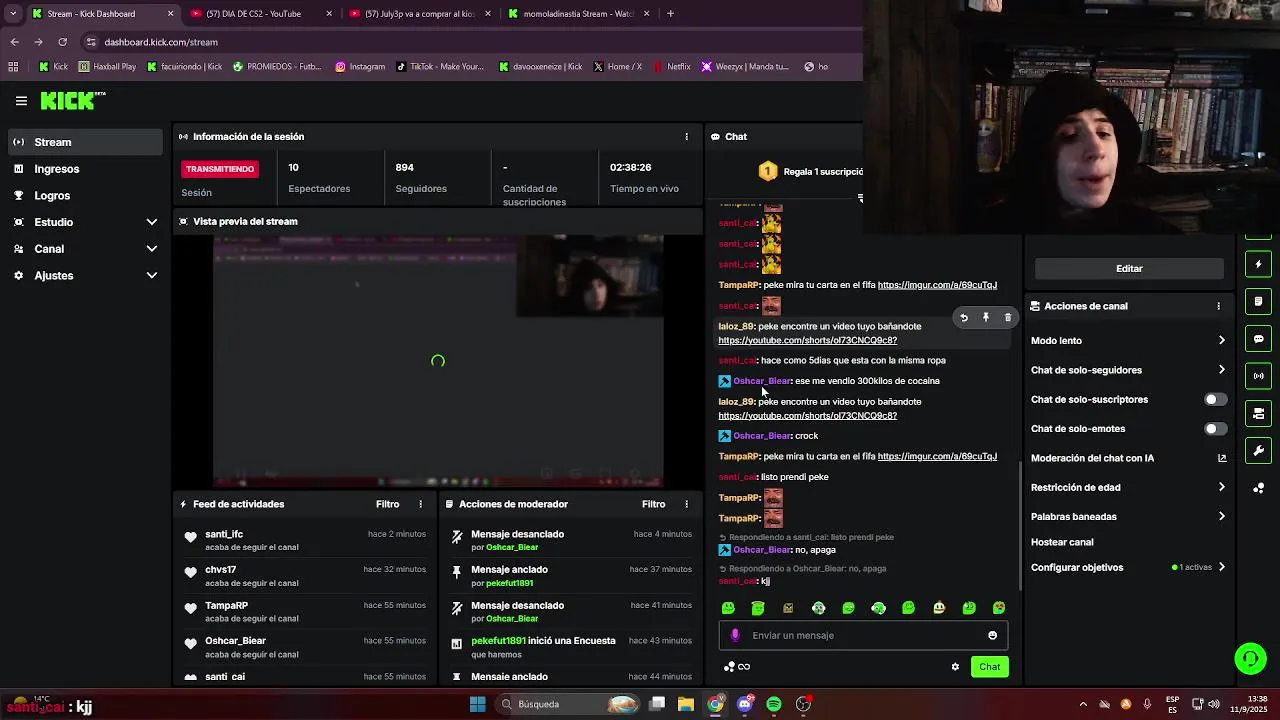Toggle Chat de solo-emotes switch
1280x720 pixels.
pyautogui.click(x=1214, y=429)
